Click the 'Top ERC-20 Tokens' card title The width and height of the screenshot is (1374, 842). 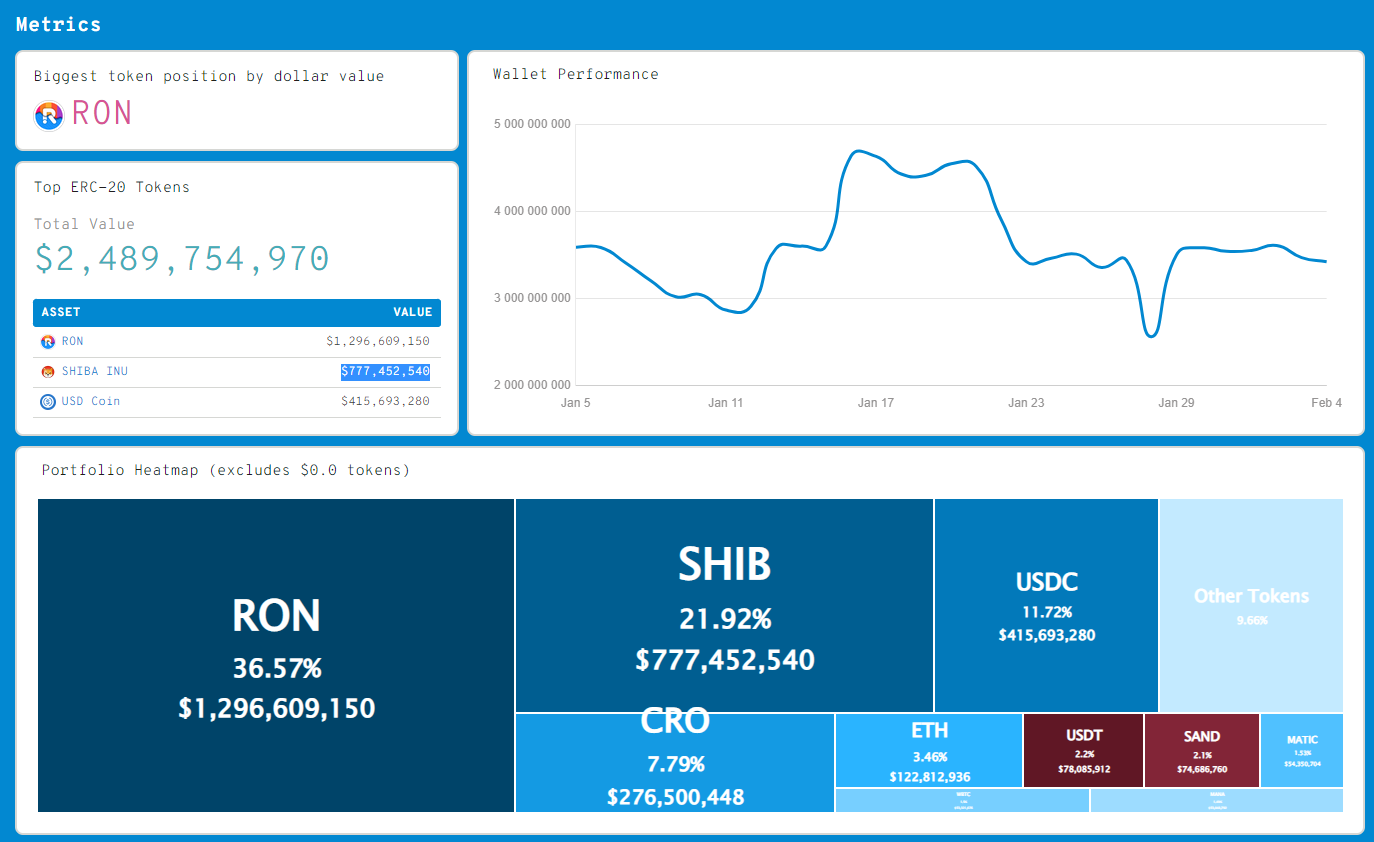pos(112,187)
